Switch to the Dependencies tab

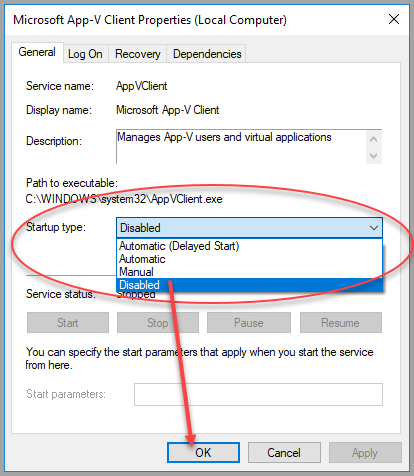click(x=207, y=54)
